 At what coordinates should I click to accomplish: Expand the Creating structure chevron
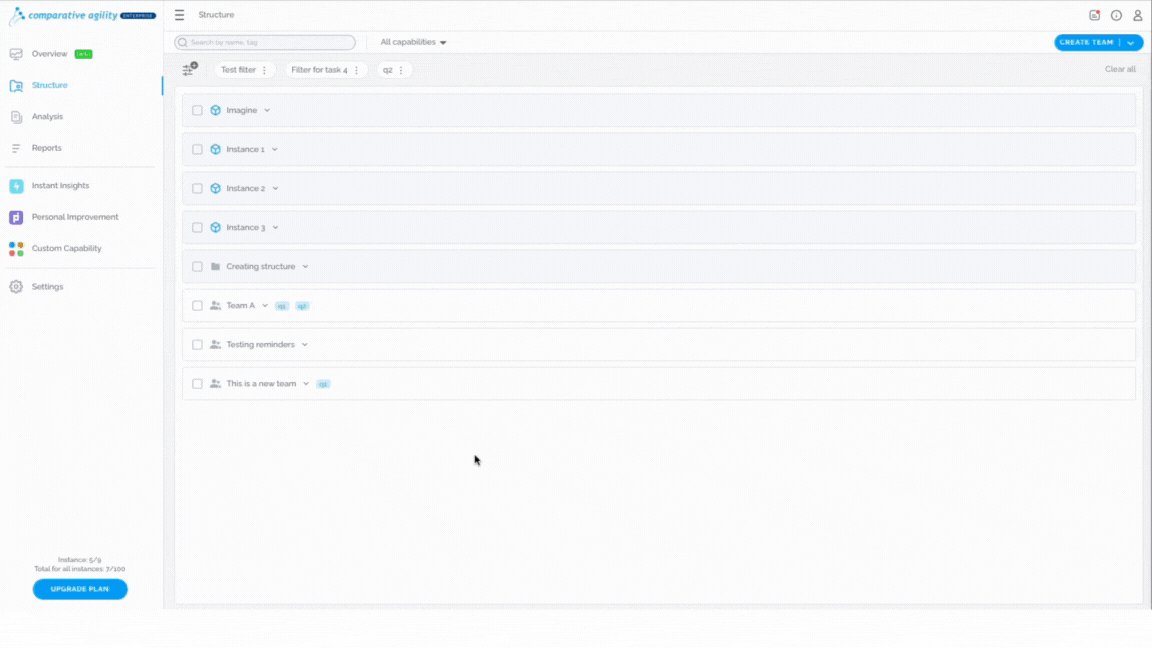click(x=306, y=266)
